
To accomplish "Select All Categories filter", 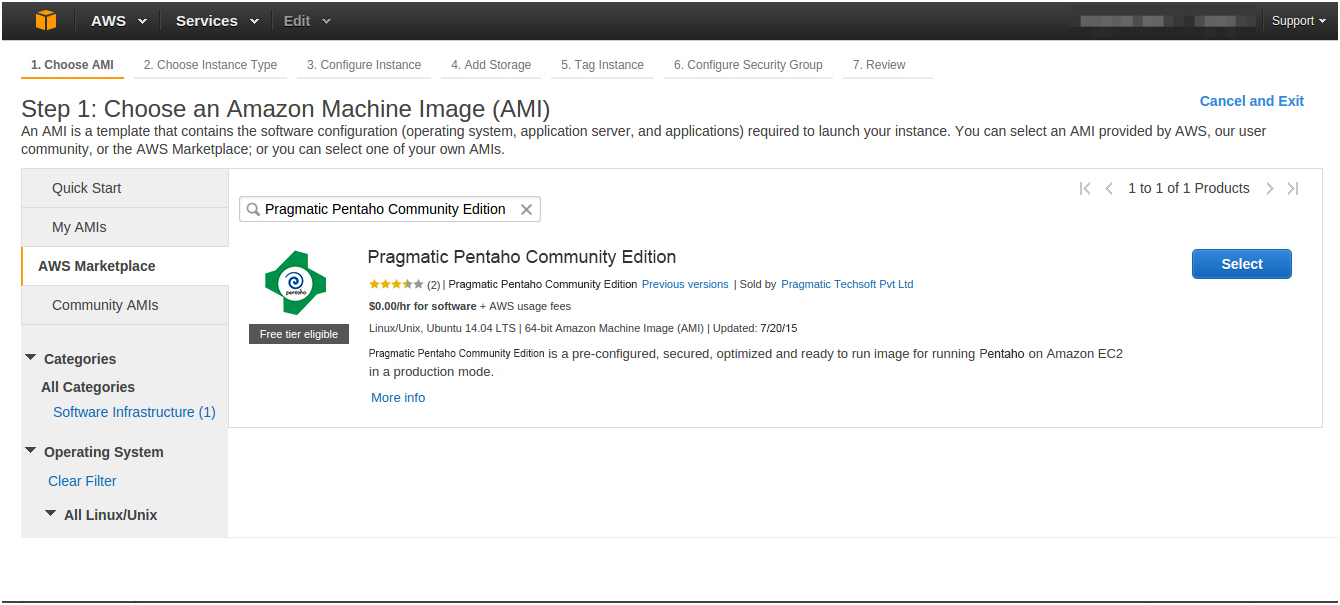I will coord(88,387).
